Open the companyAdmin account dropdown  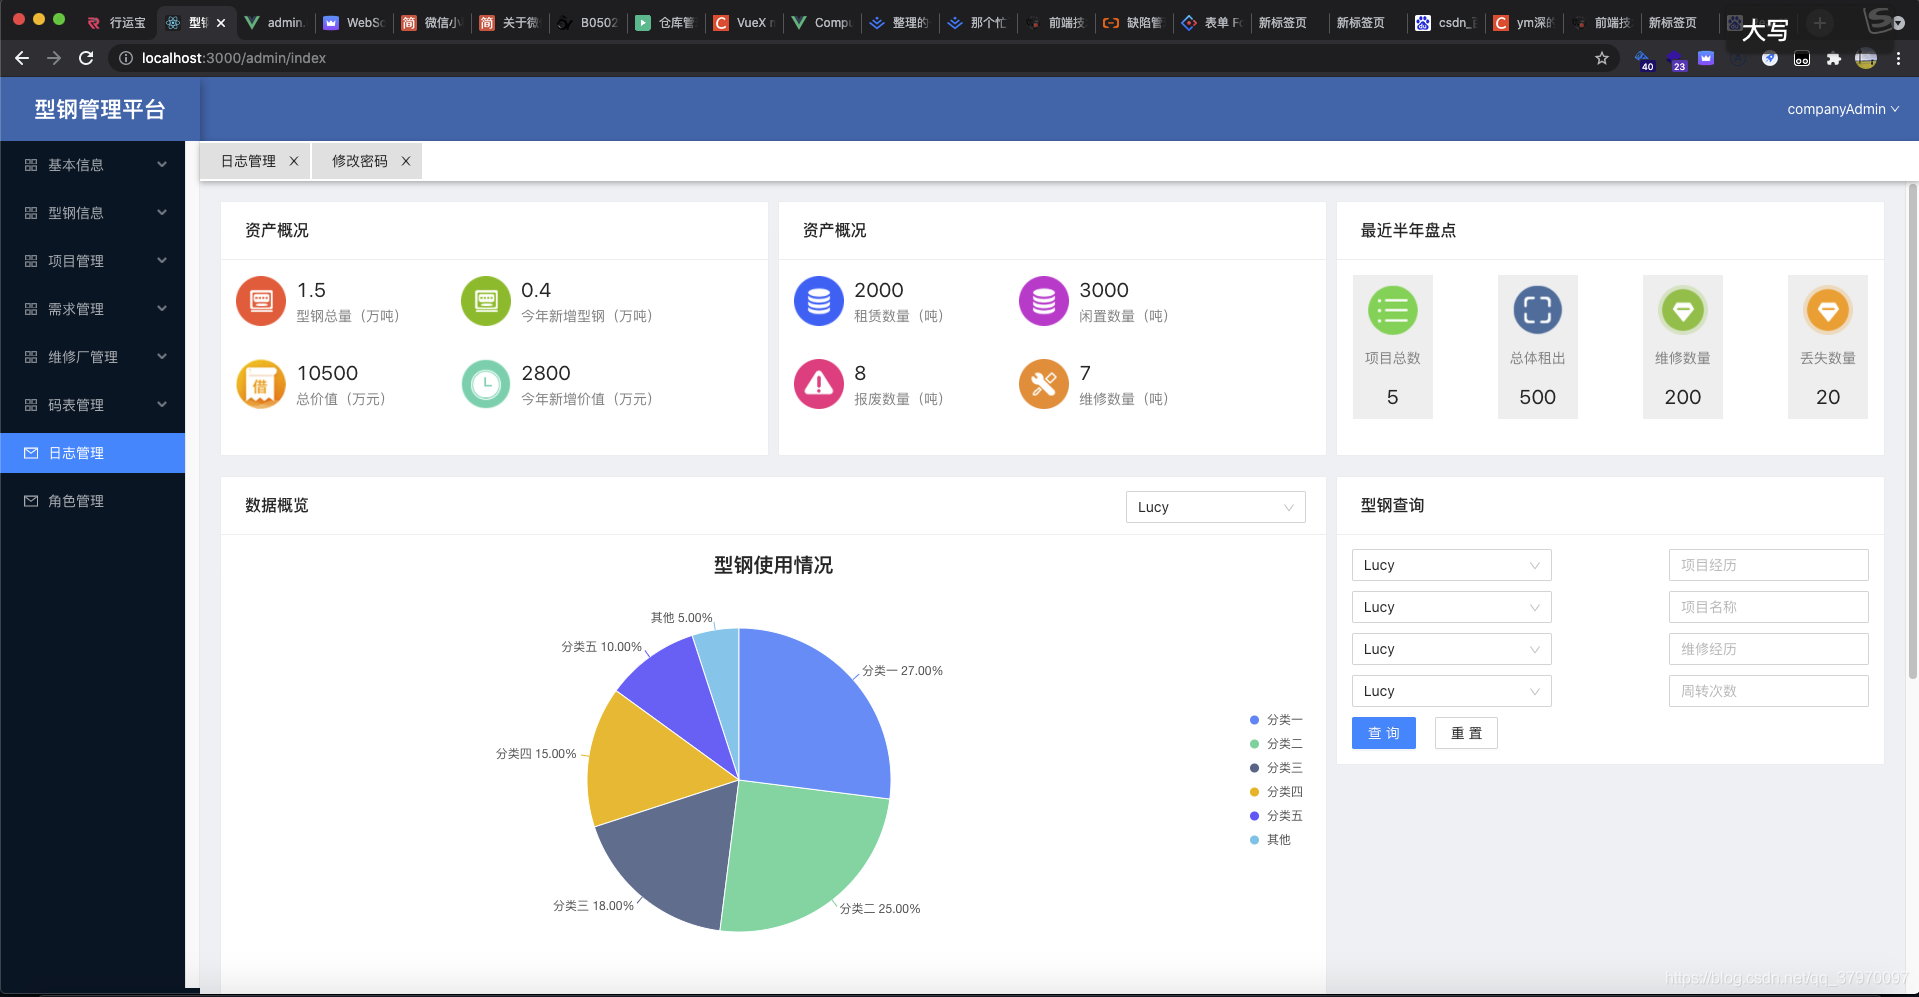(x=1841, y=109)
